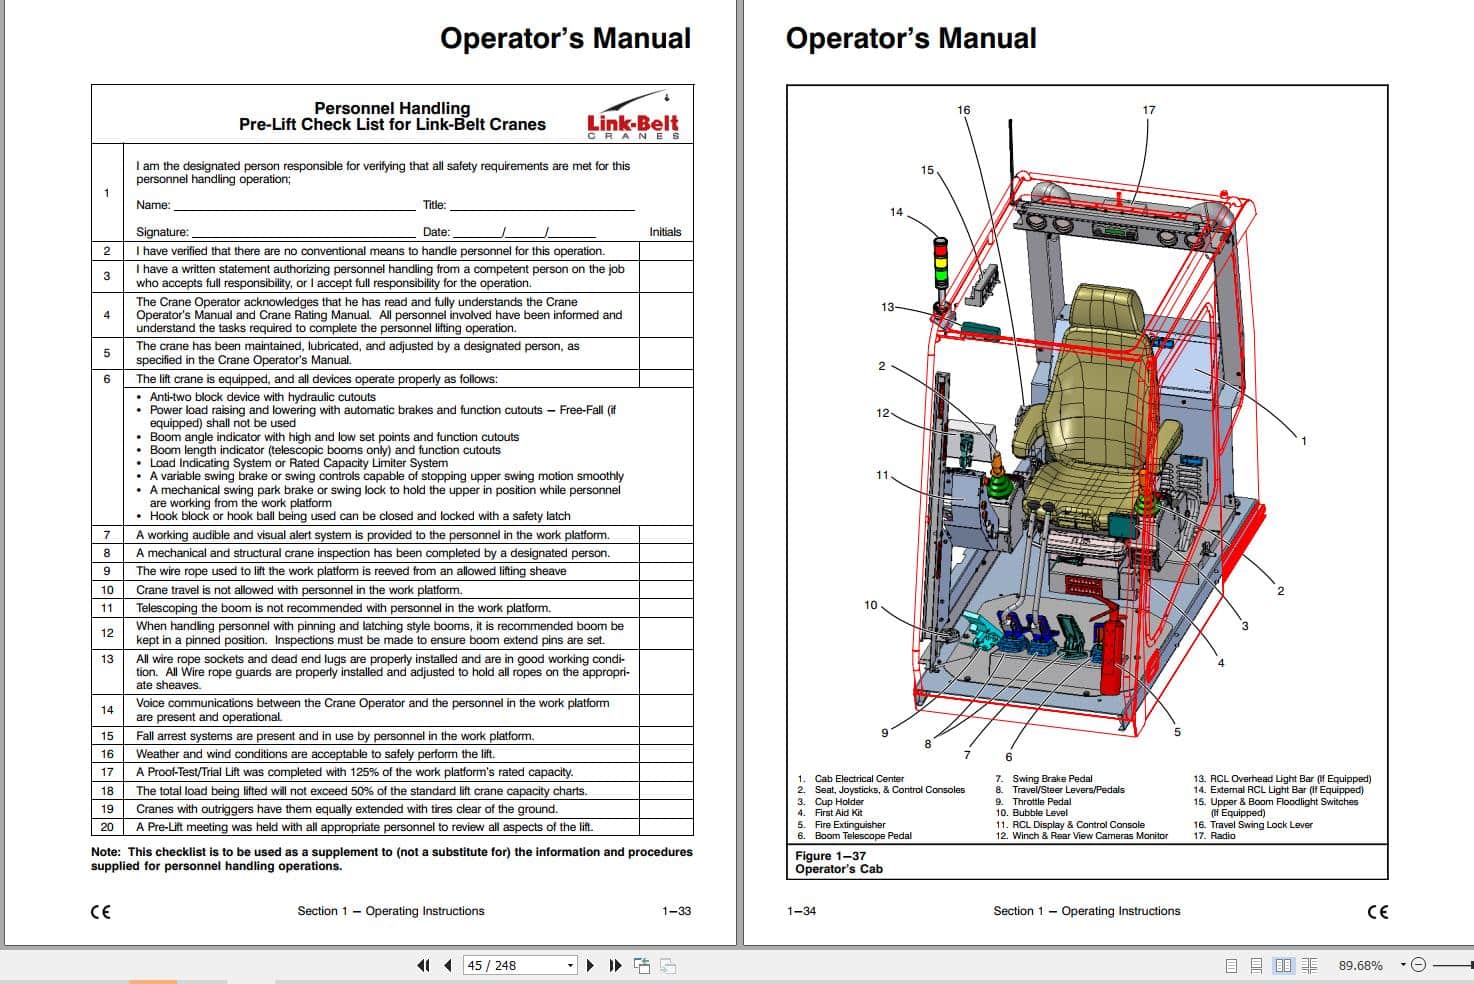This screenshot has width=1474, height=984.
Task: Click the 89.68% zoom percentage display
Action: [1361, 965]
